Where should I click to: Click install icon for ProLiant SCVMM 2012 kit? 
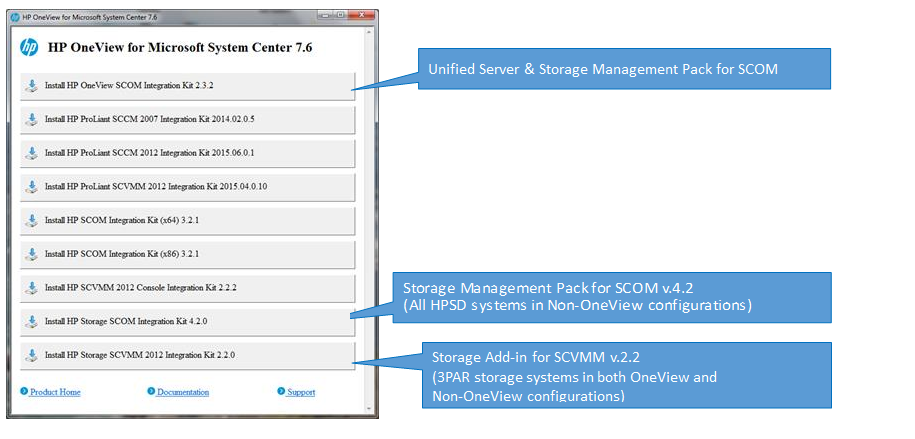[32, 187]
